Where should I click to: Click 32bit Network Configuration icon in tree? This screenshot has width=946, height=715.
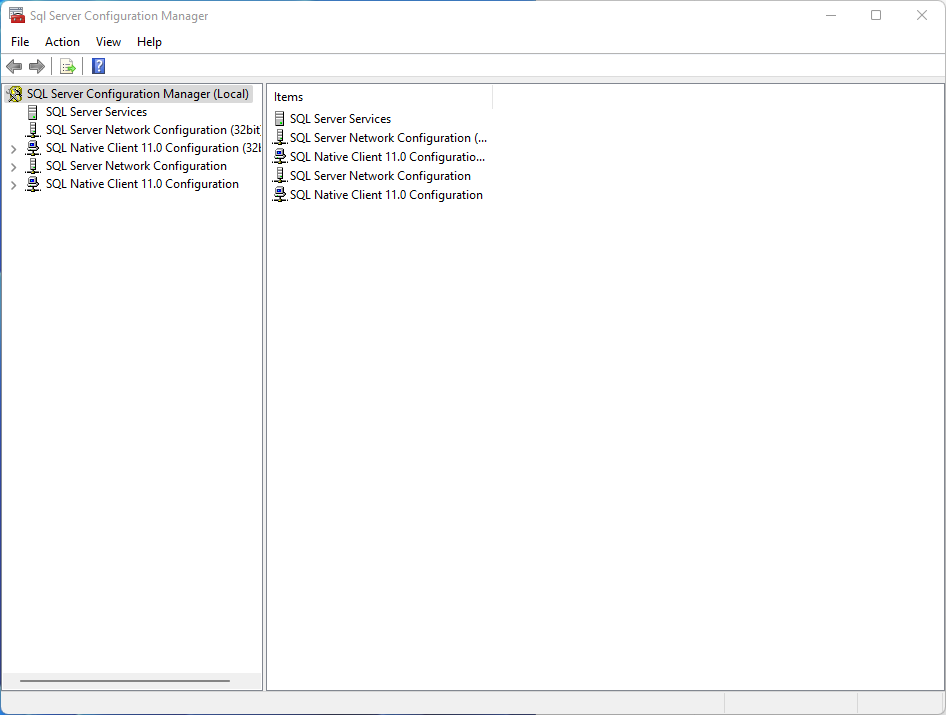coord(33,130)
